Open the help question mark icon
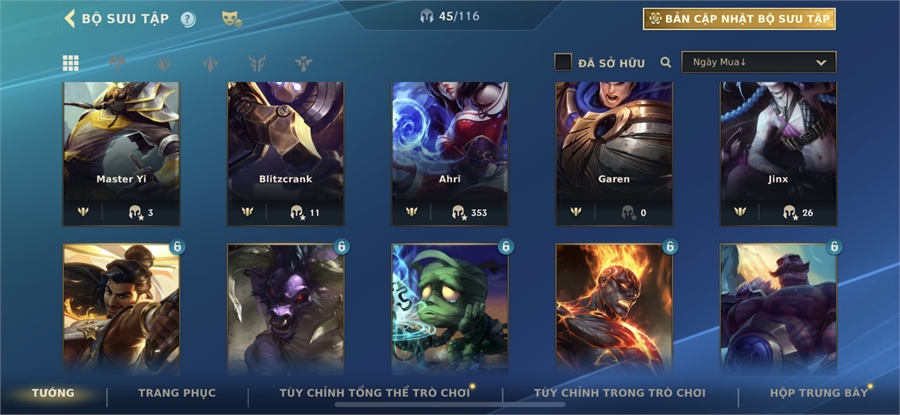Viewport: 900px width, 415px height. (188, 19)
